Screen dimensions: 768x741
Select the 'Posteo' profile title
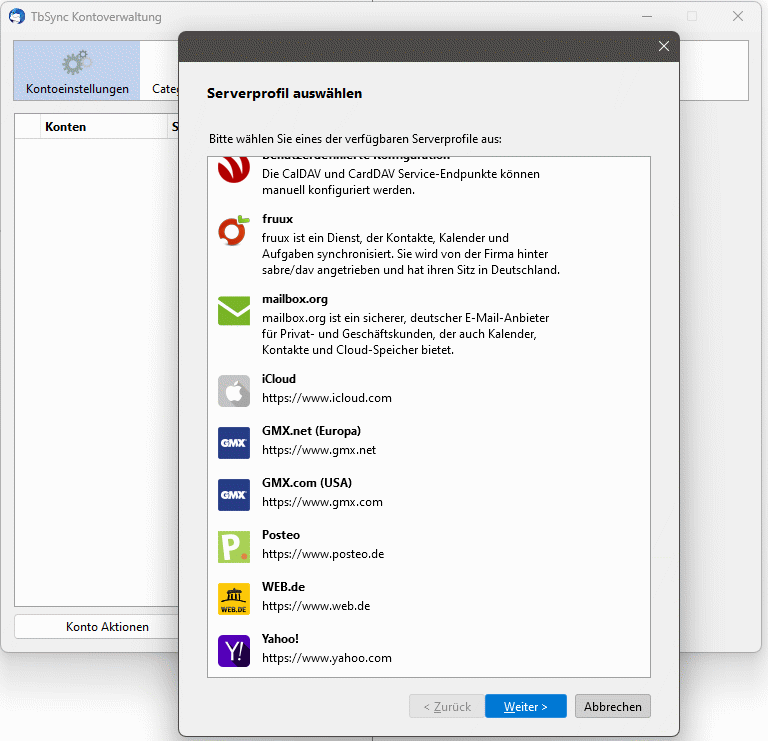coord(281,534)
